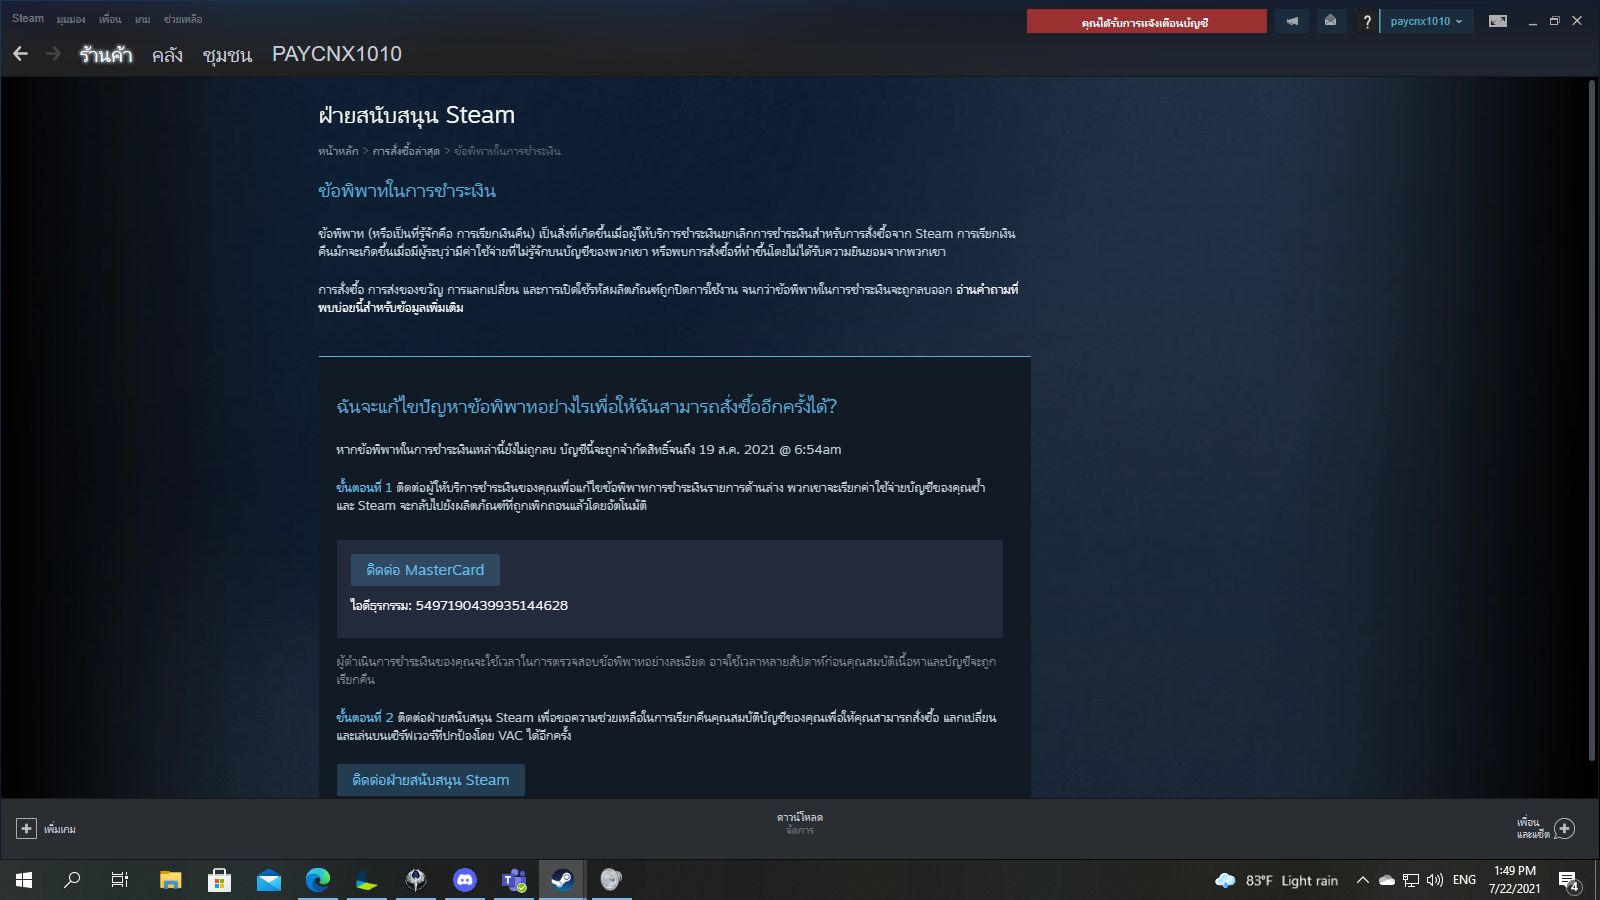Image resolution: width=1600 pixels, height=900 pixels.
Task: Open Task View on the taskbar
Action: [120, 880]
